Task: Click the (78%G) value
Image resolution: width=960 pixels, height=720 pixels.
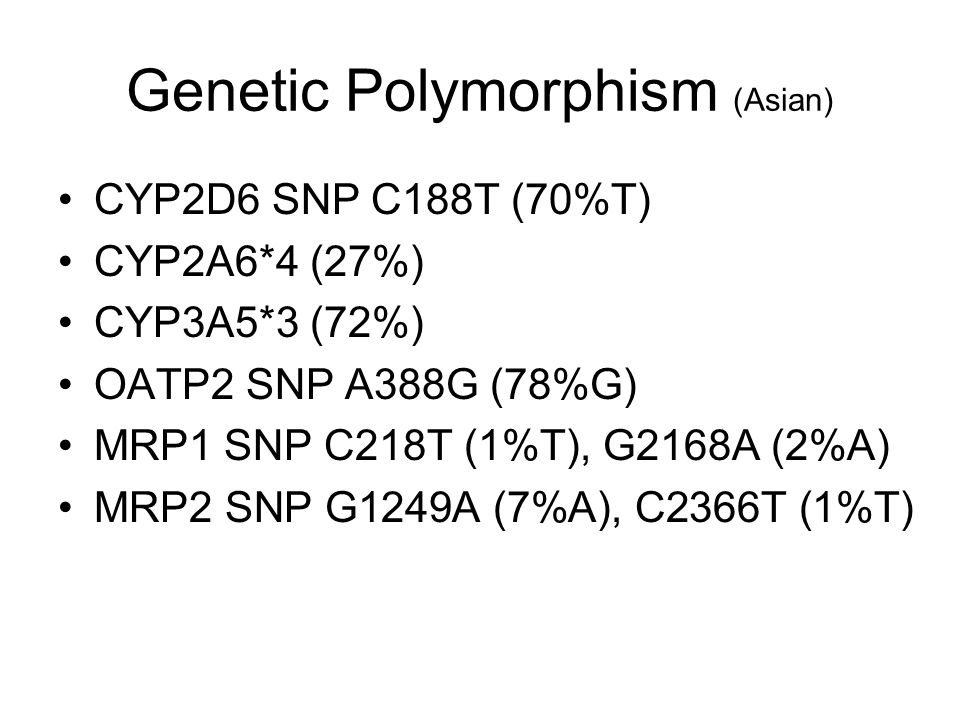Action: [564, 384]
